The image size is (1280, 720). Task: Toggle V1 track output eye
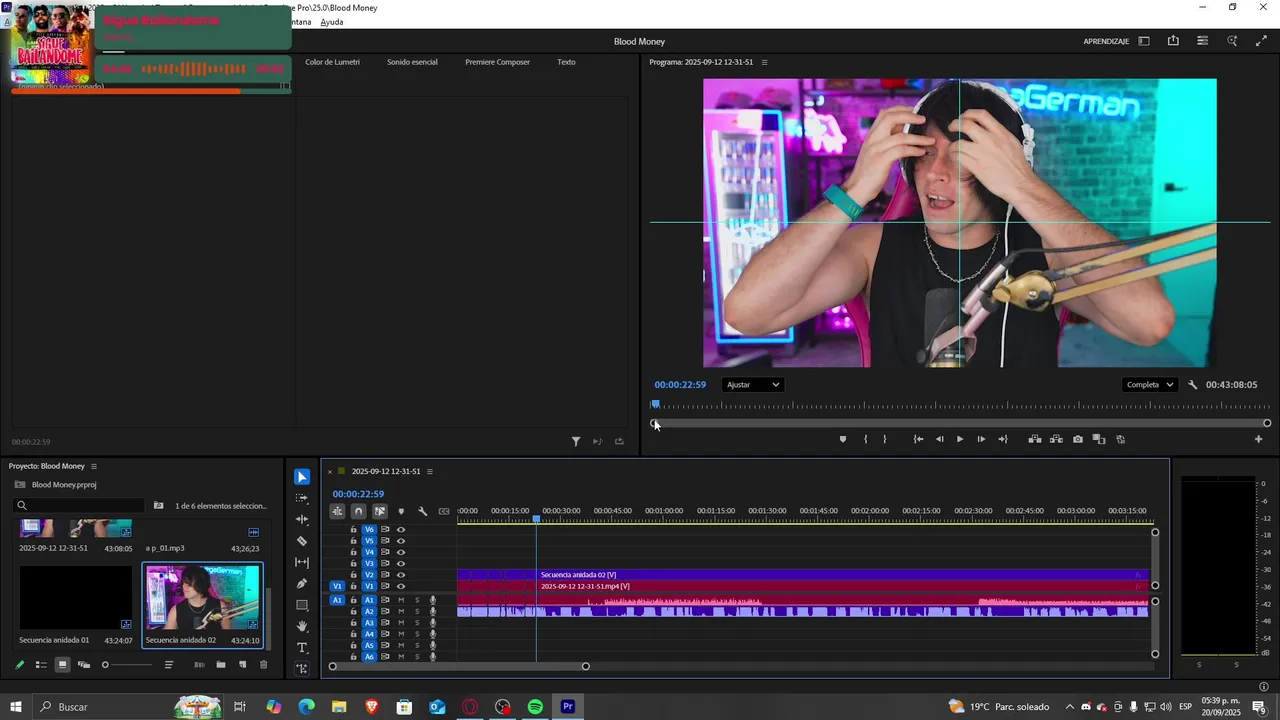[401, 586]
